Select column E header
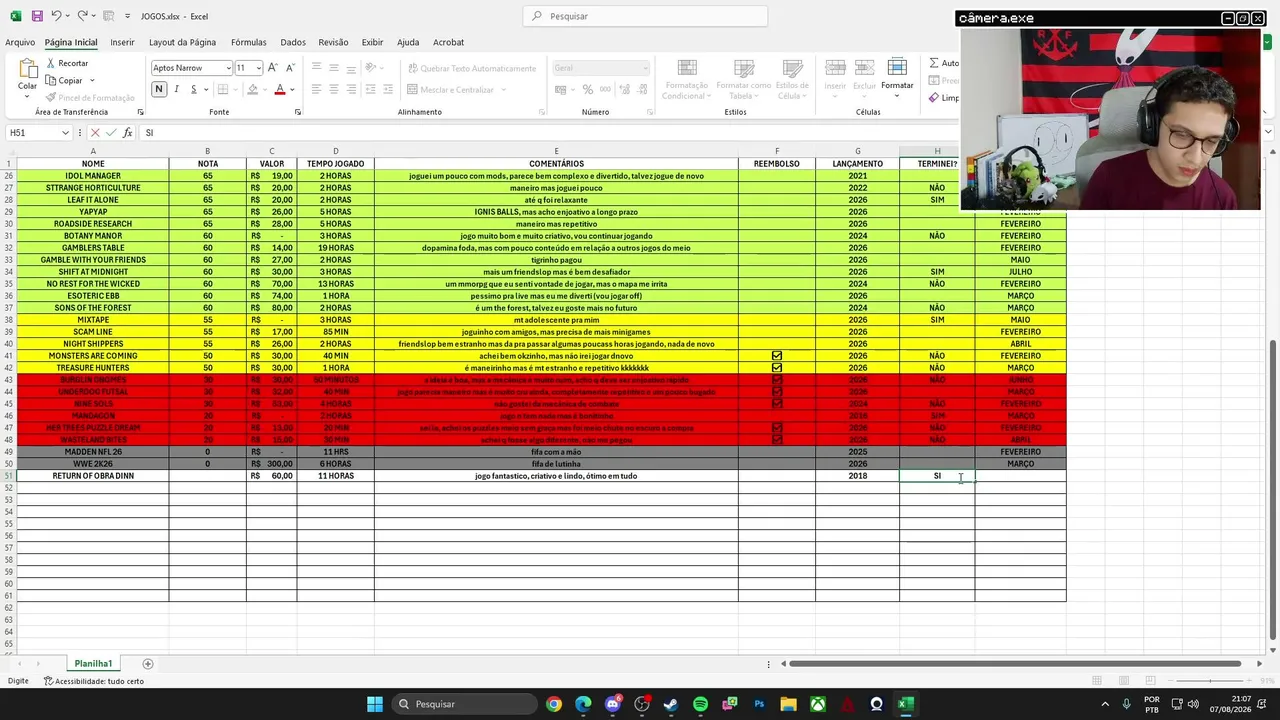 (x=556, y=151)
